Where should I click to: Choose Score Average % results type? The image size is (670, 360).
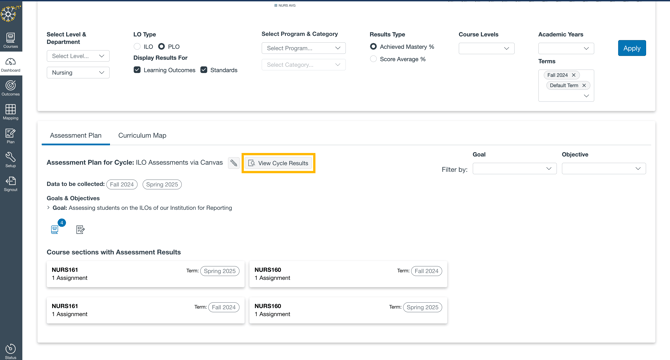tap(373, 59)
